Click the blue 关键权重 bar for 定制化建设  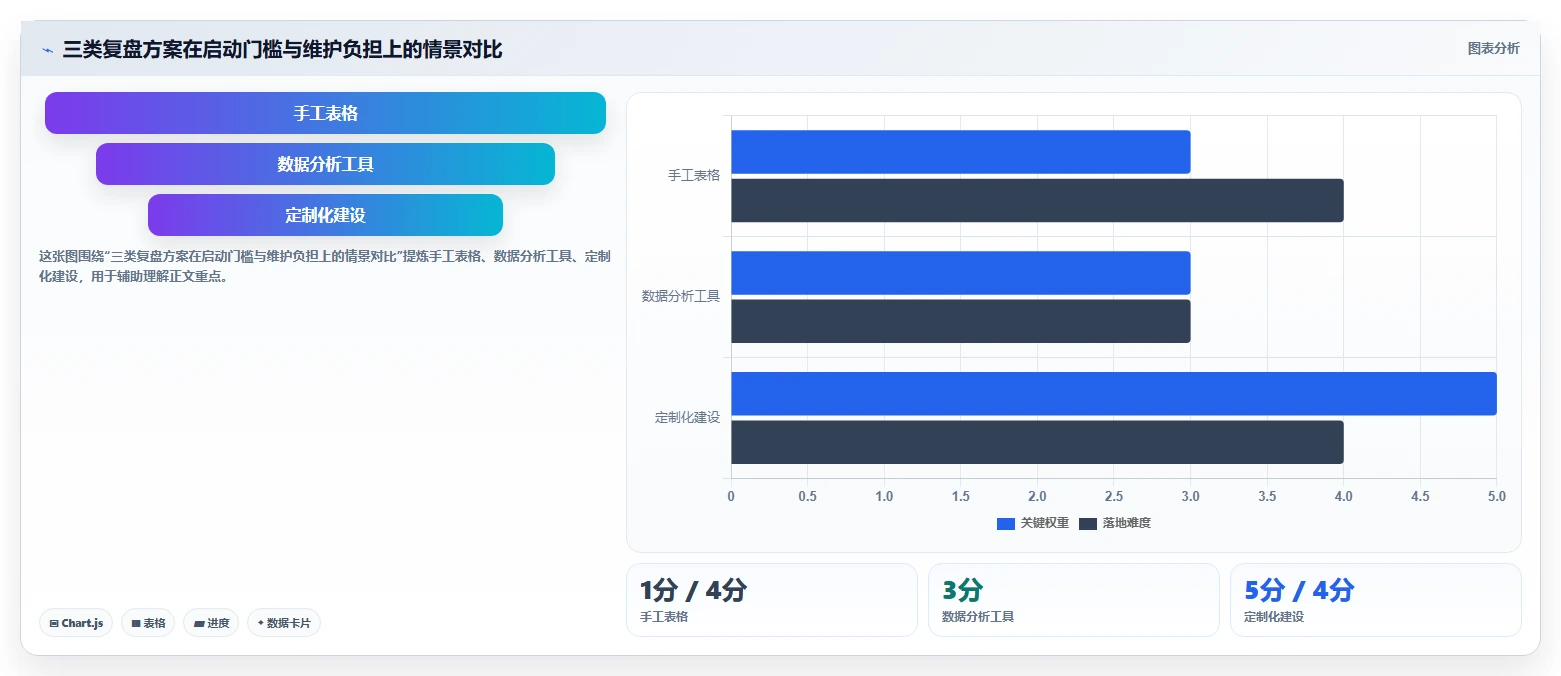coord(1114,394)
